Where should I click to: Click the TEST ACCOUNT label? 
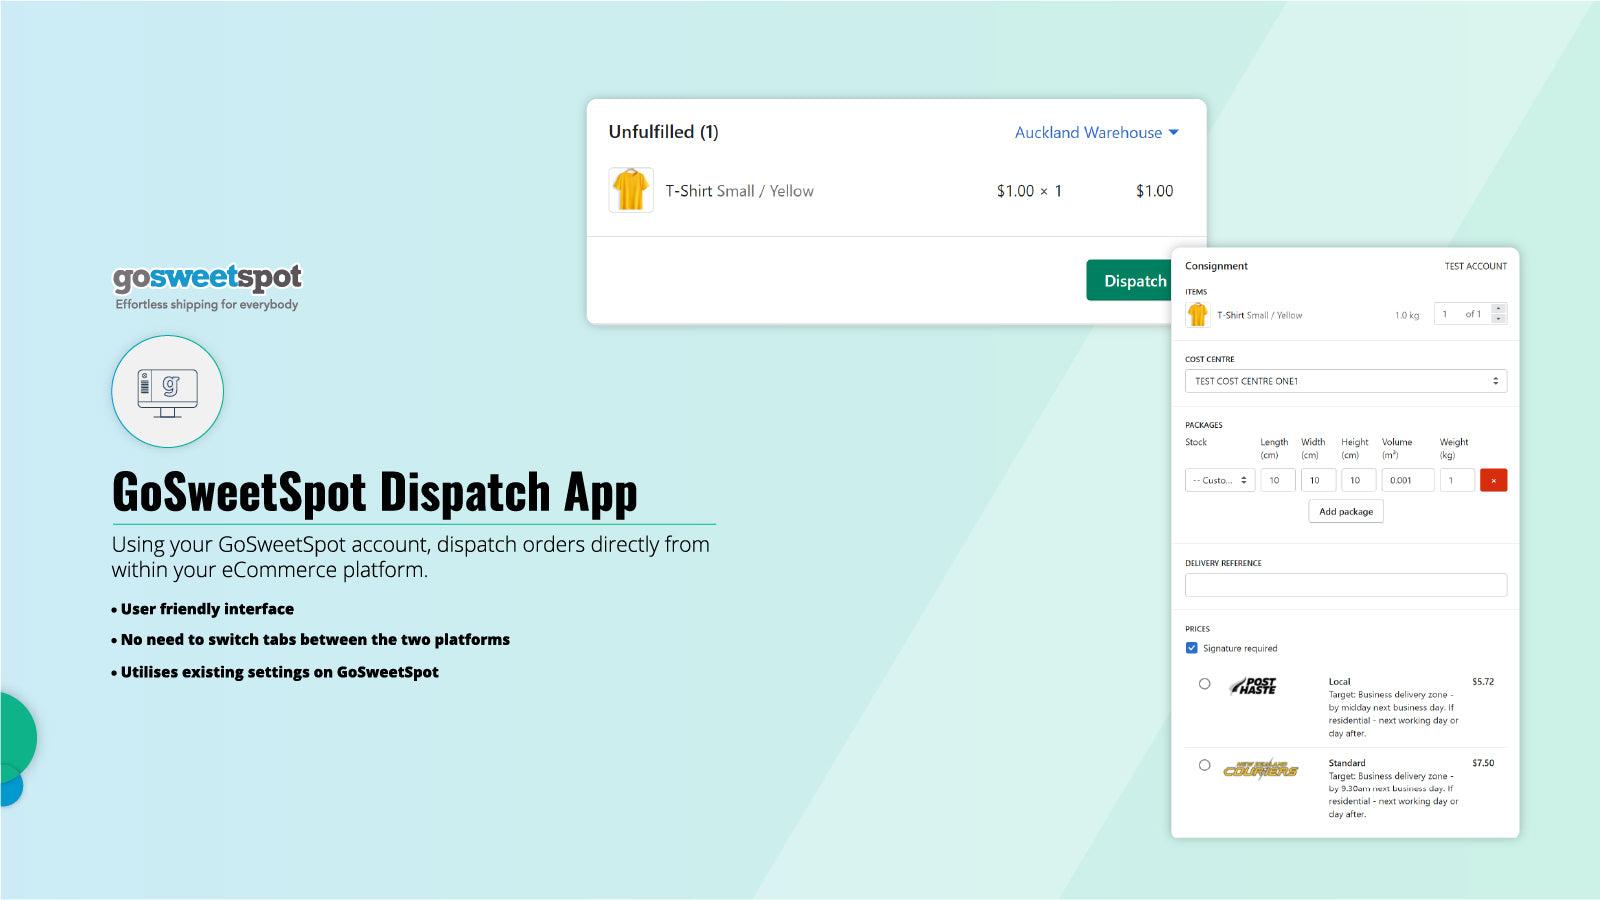pos(1475,266)
